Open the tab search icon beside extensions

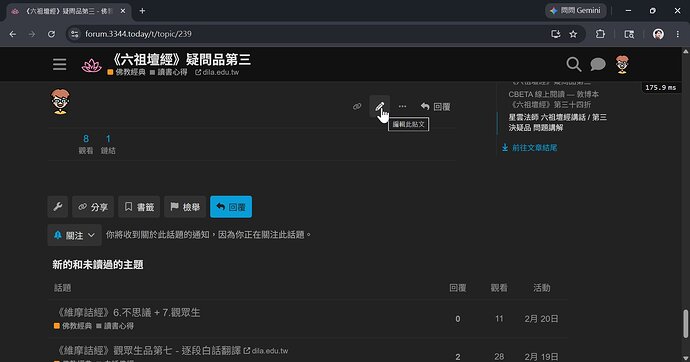629,34
